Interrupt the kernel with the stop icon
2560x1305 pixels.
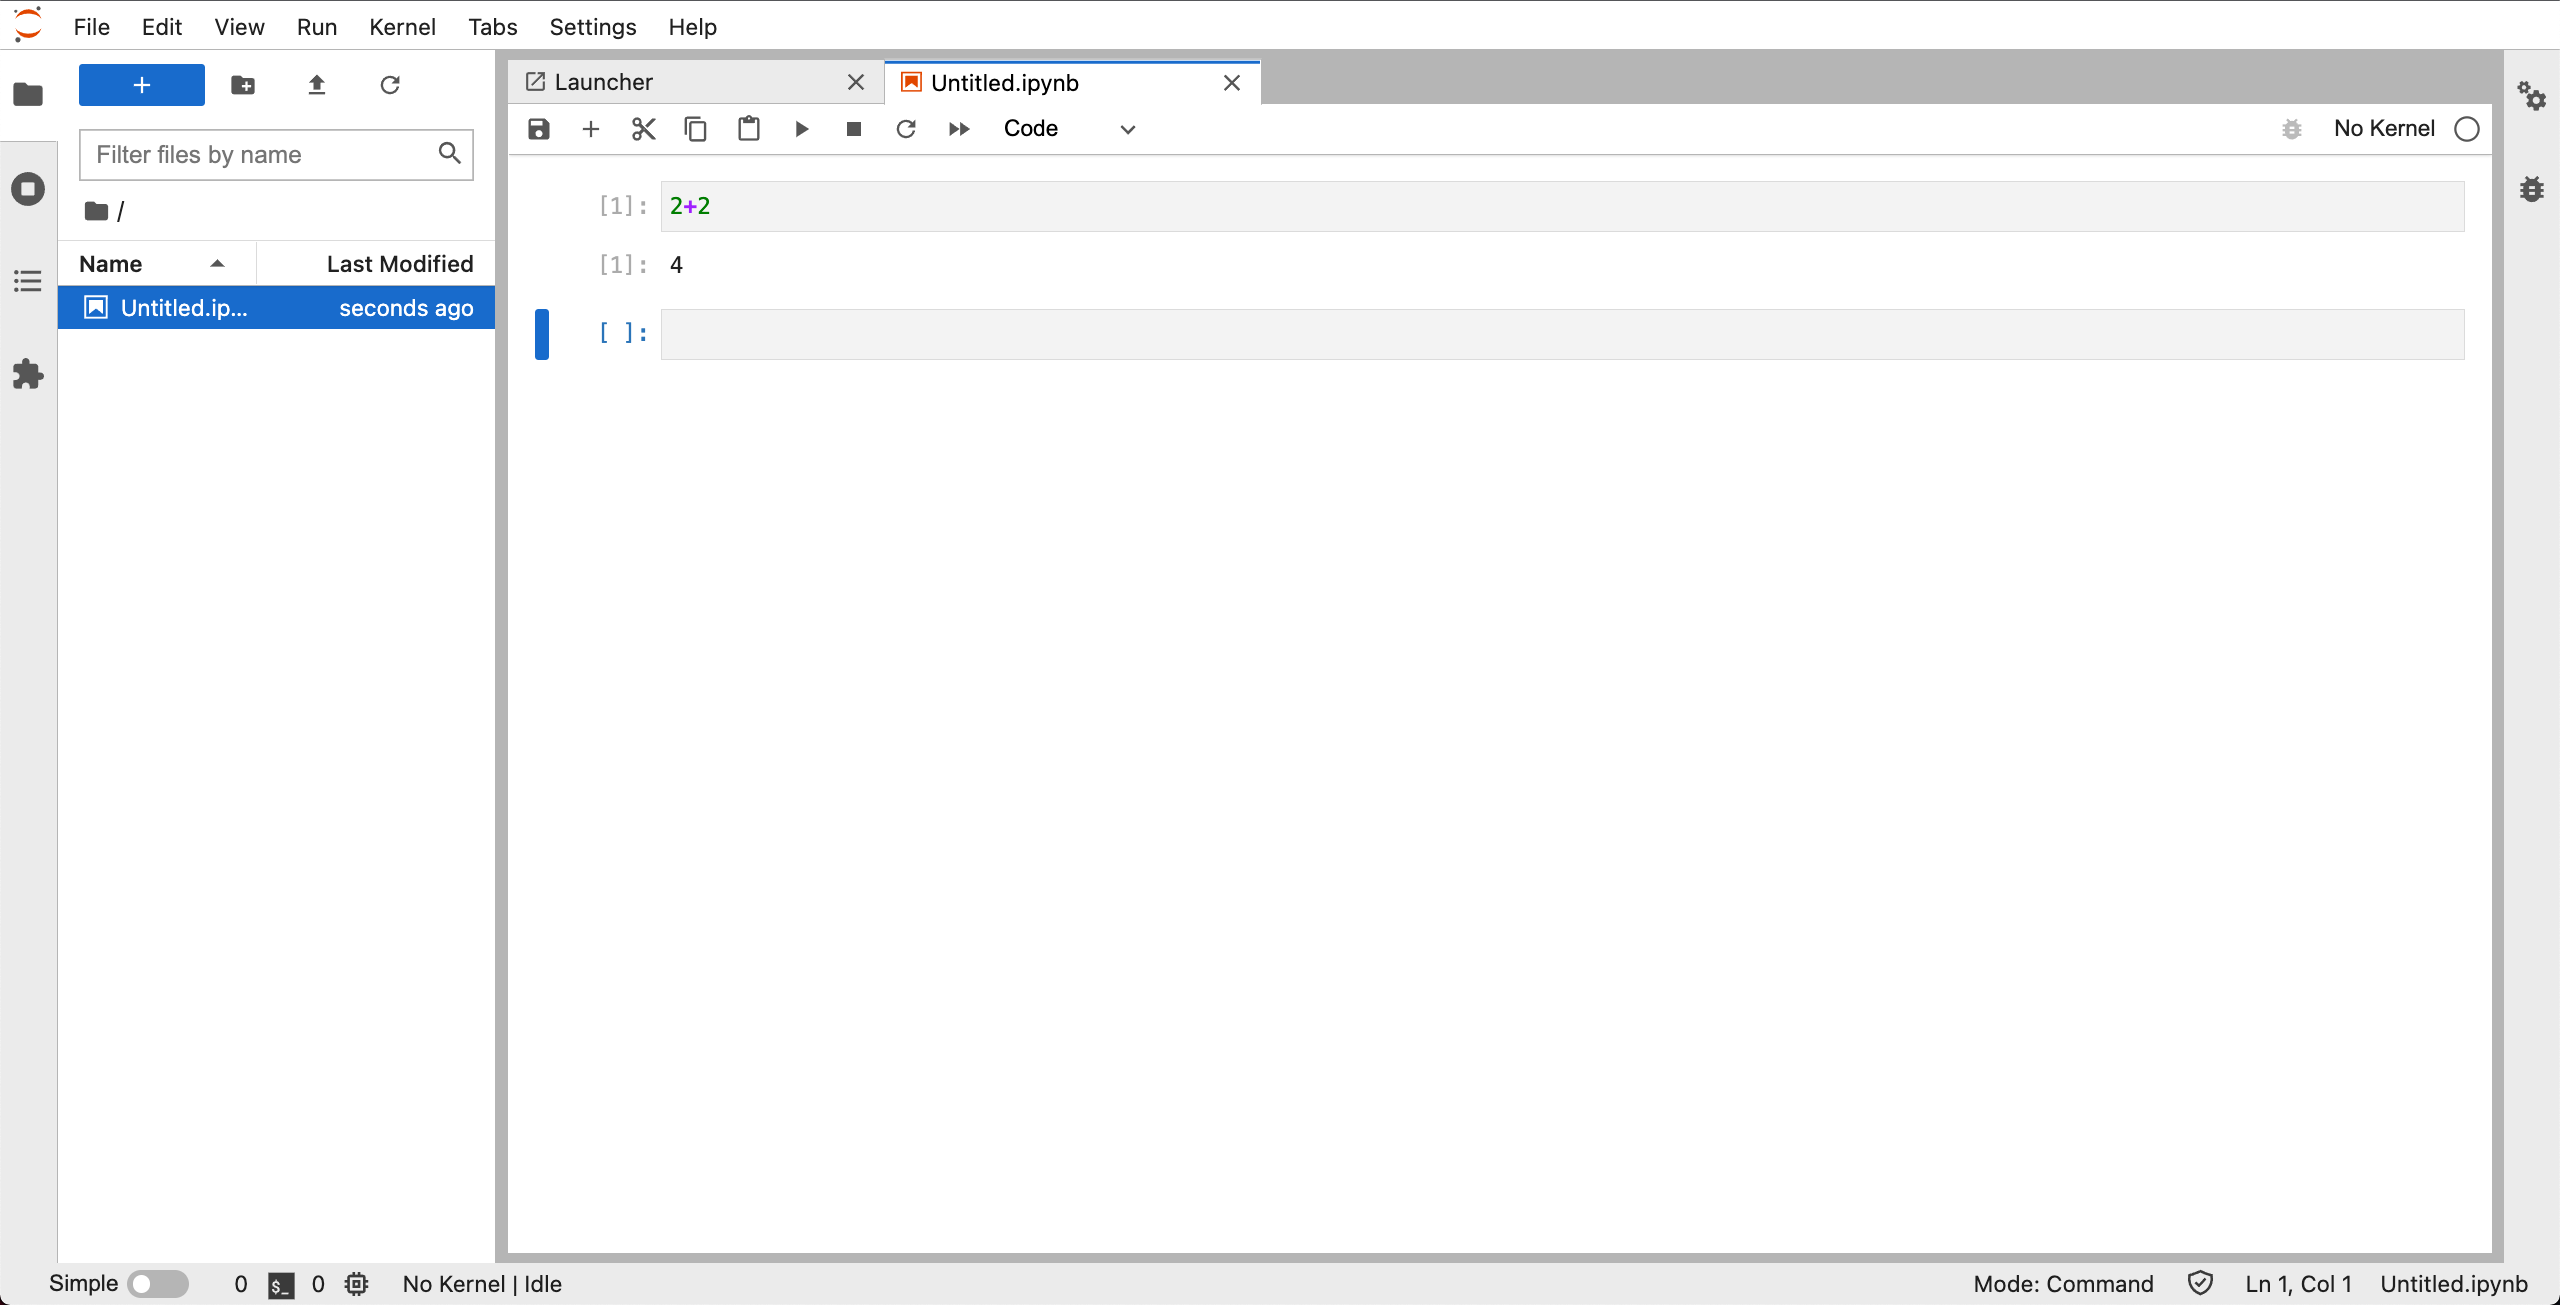853,128
